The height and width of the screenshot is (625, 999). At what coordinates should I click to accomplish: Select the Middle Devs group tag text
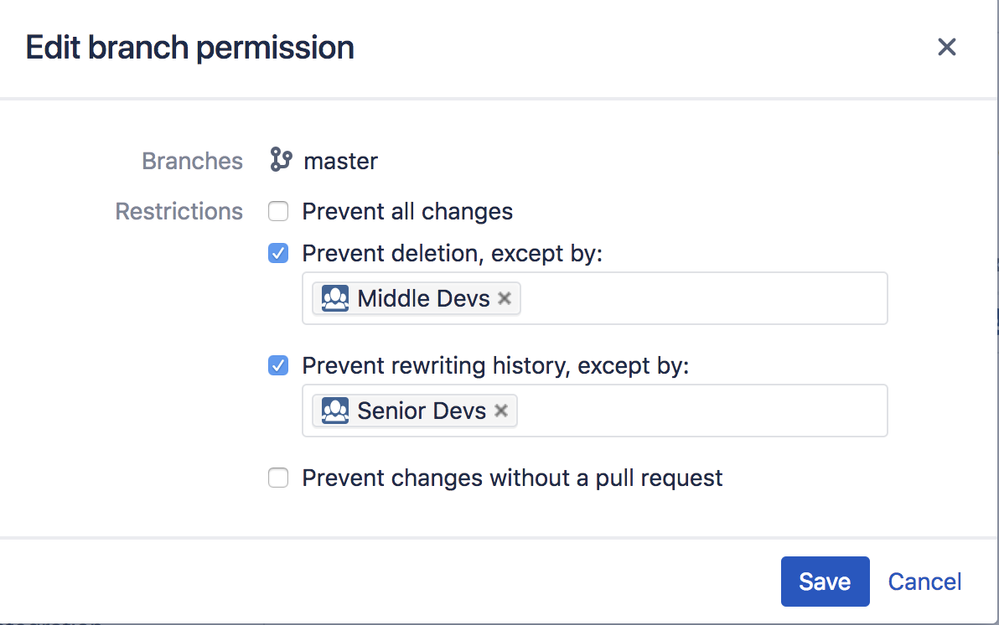click(x=423, y=298)
